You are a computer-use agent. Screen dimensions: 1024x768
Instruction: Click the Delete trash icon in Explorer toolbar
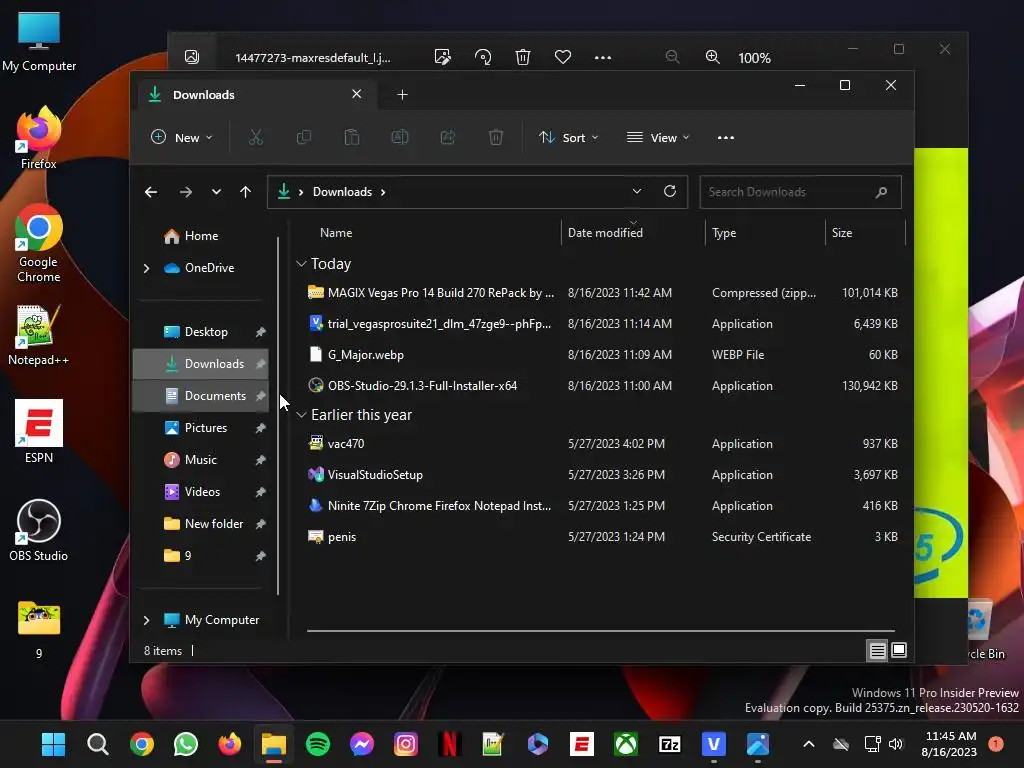[496, 137]
